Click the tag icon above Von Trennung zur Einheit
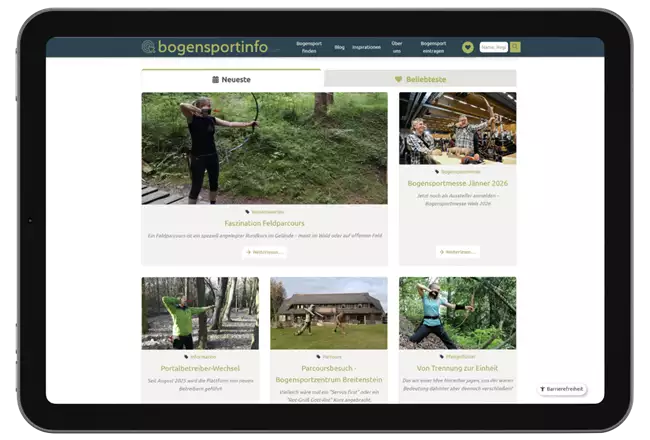The image size is (650, 440). [x=441, y=357]
